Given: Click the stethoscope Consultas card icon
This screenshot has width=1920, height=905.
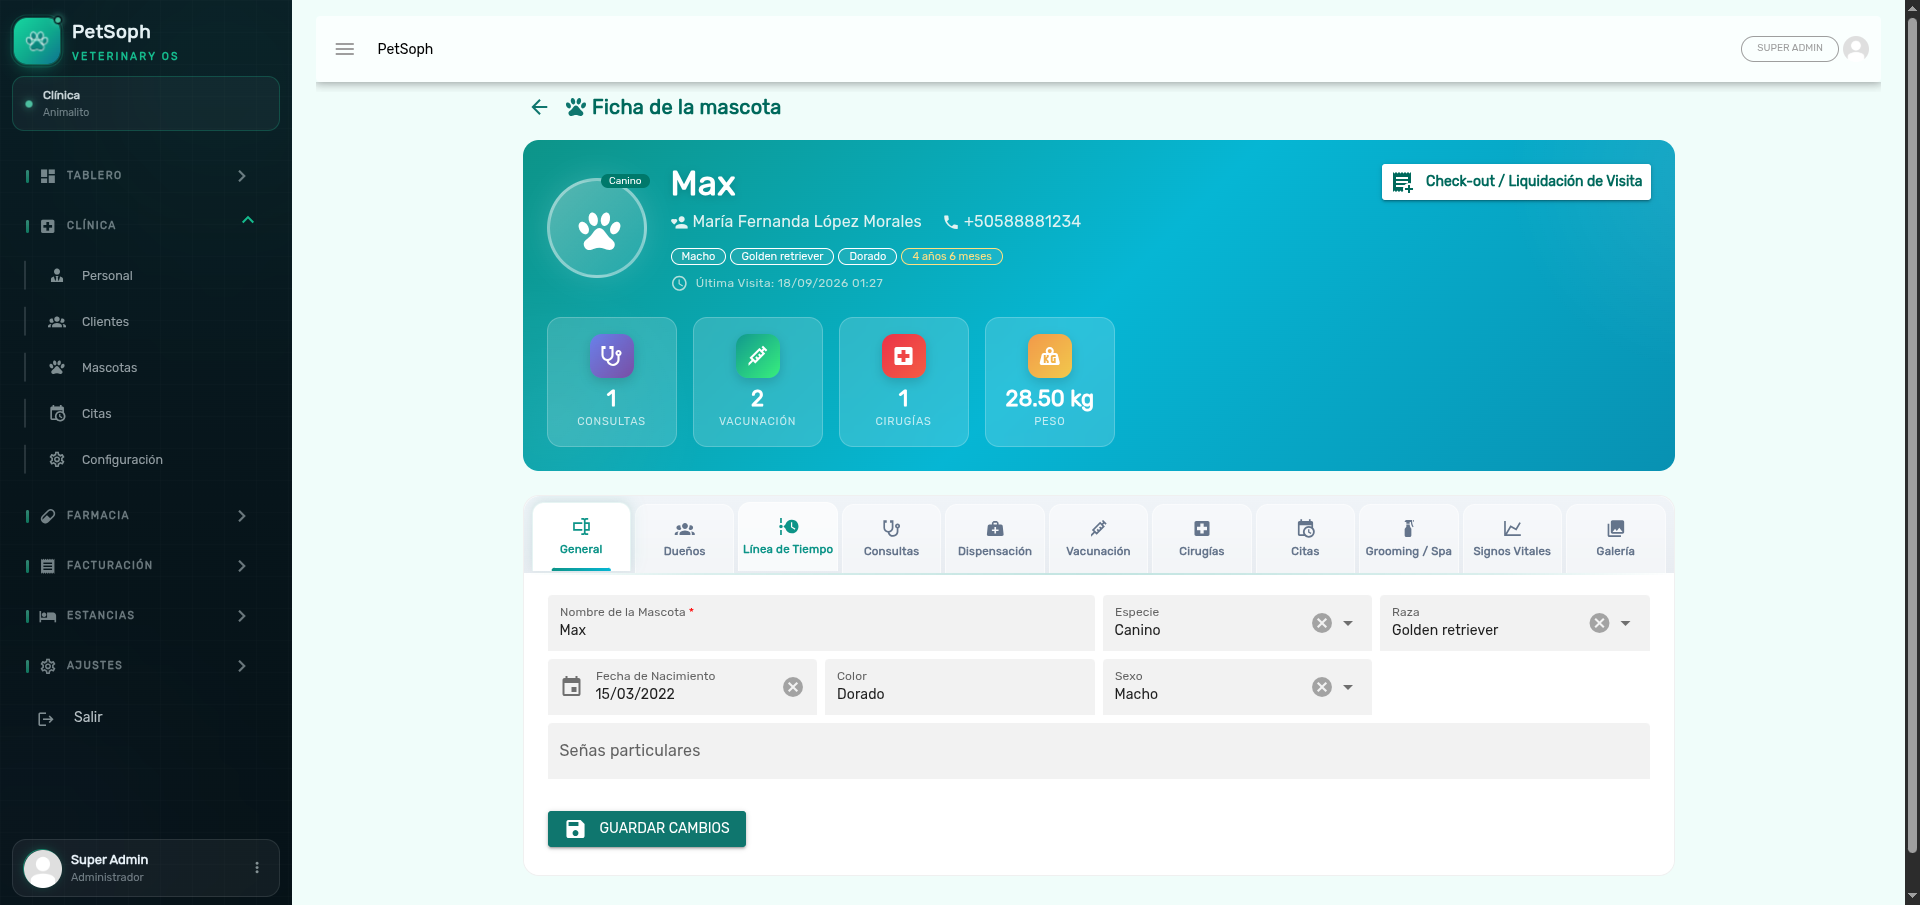Looking at the screenshot, I should 611,356.
